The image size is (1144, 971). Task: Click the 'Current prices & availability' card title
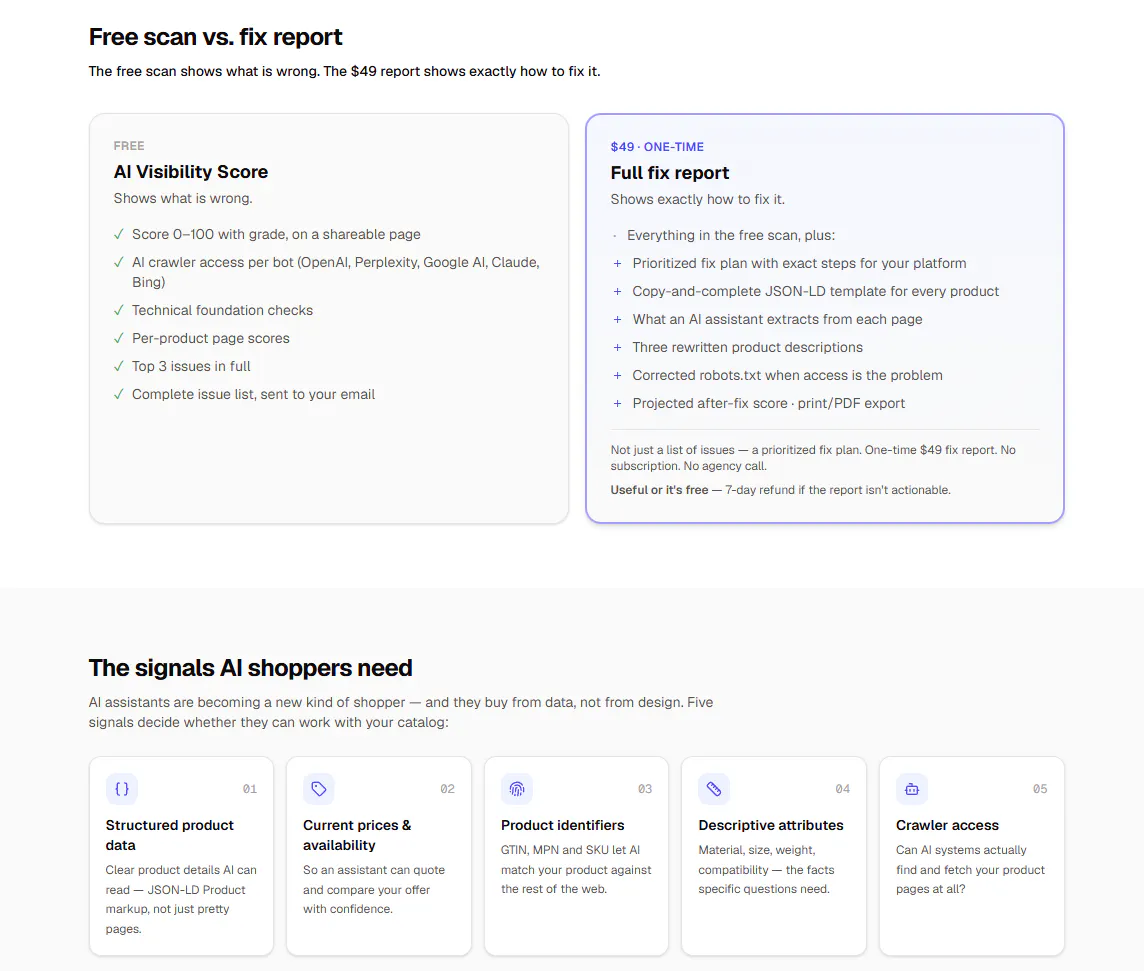point(358,835)
